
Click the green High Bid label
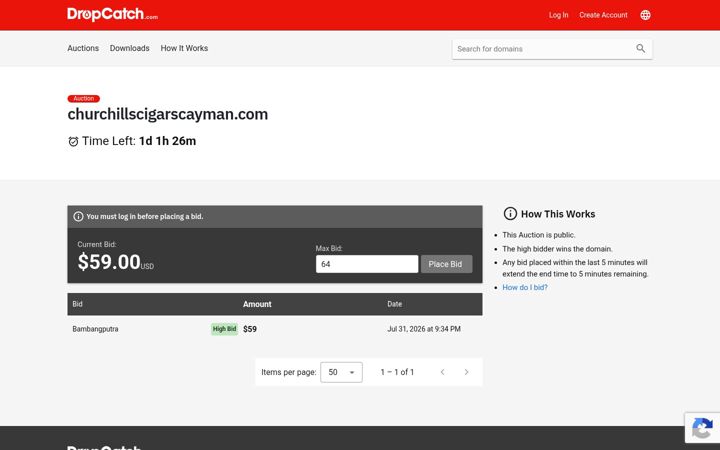[x=225, y=329]
